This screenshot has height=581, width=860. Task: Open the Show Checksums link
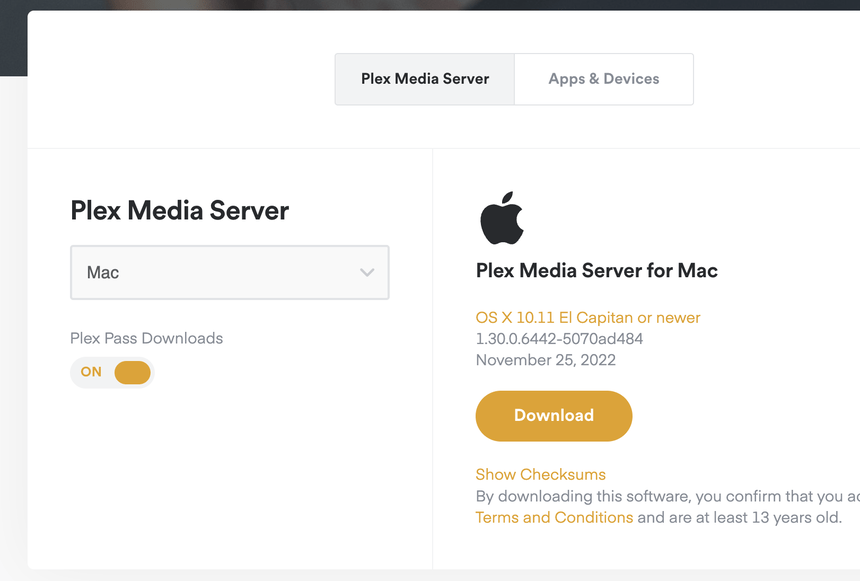coord(540,474)
